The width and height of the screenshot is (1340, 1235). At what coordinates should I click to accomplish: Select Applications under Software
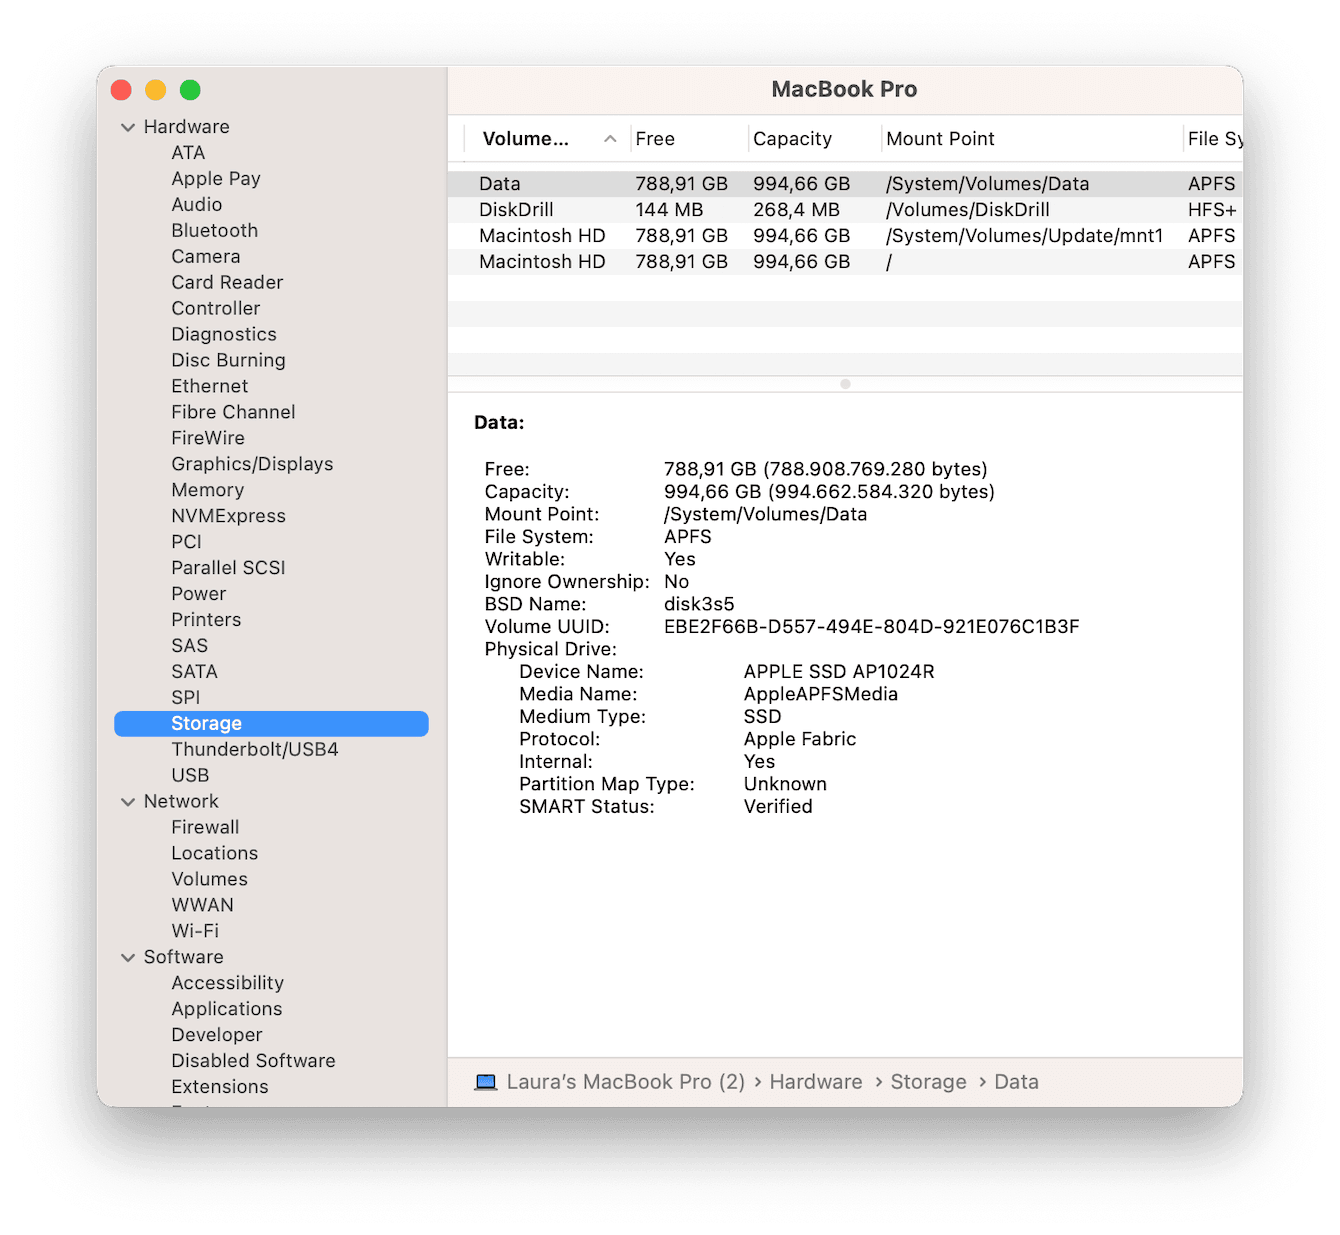click(x=226, y=1008)
